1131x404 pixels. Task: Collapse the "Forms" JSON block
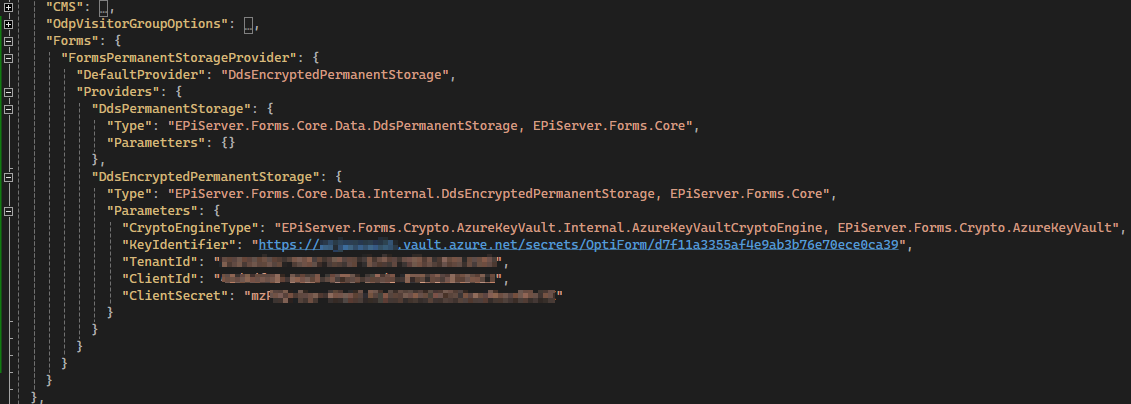click(x=8, y=41)
